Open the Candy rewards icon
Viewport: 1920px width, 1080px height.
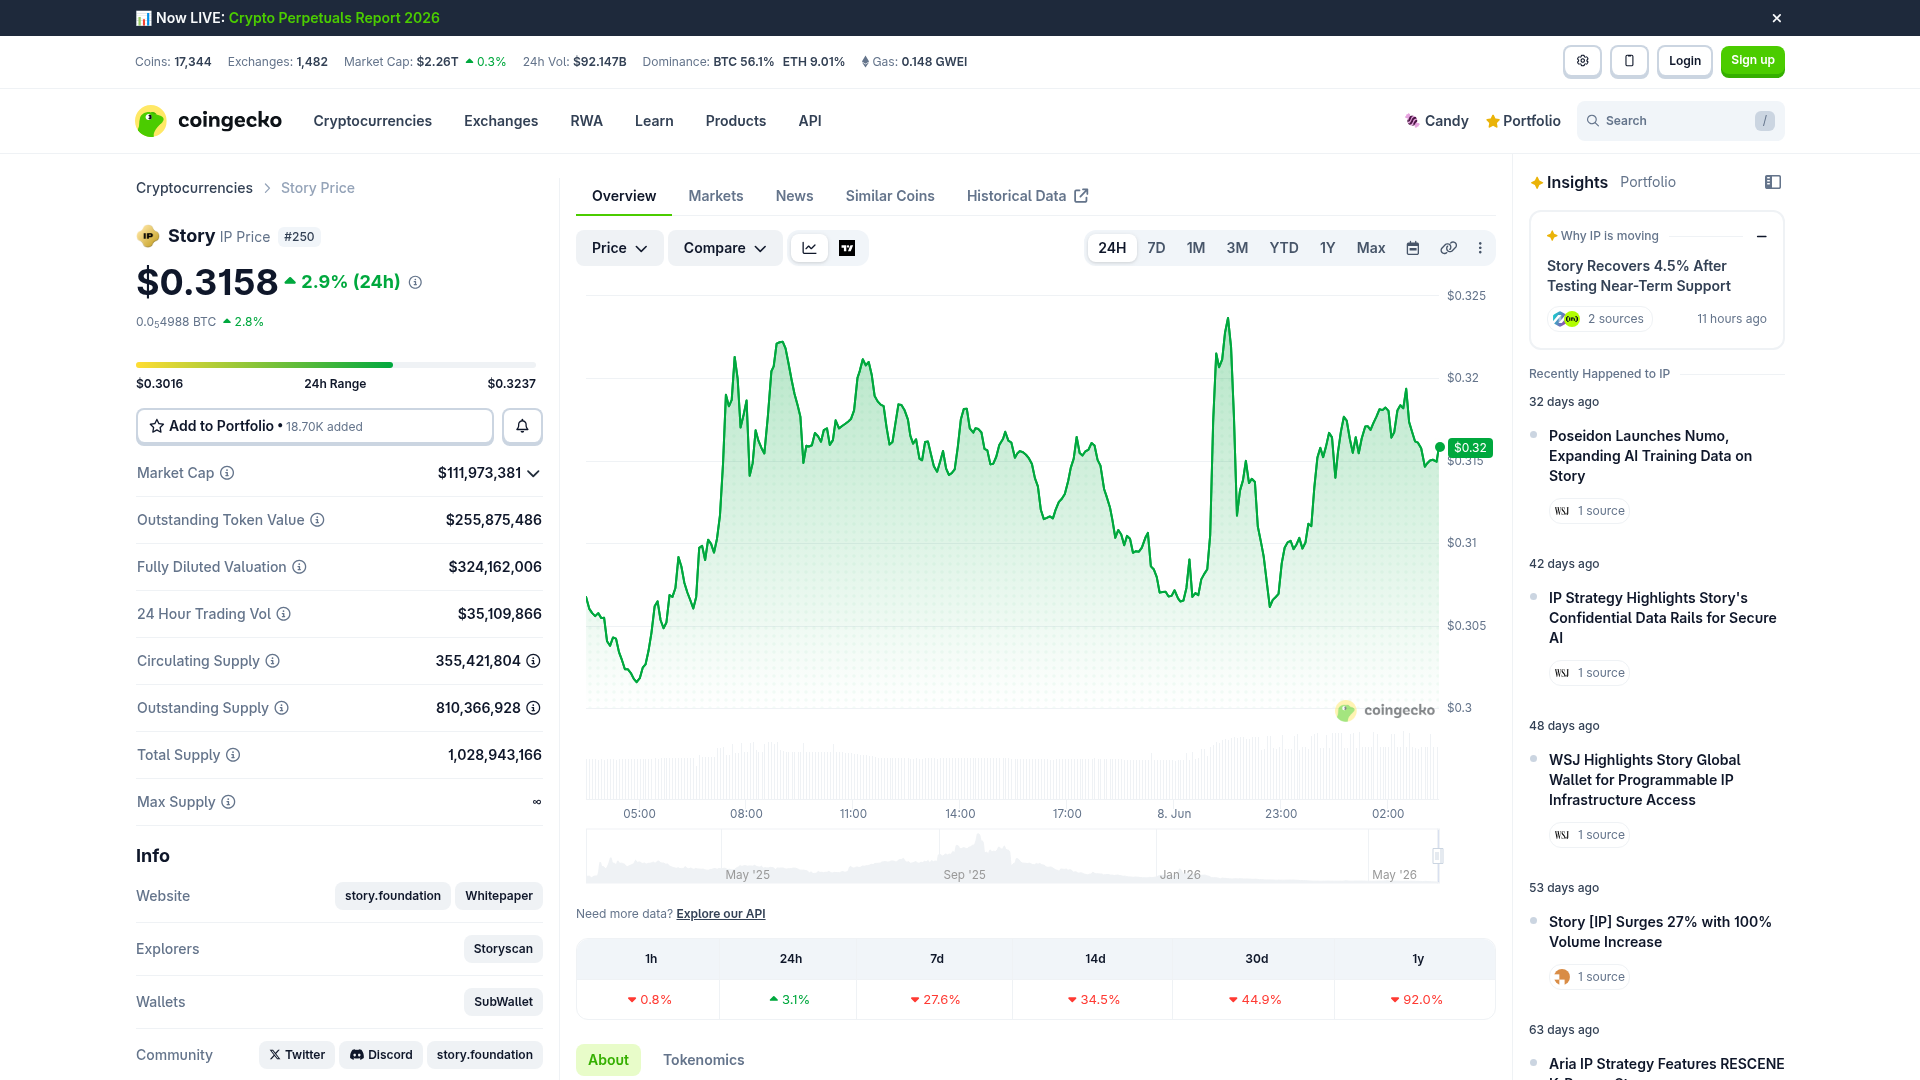tap(1436, 121)
